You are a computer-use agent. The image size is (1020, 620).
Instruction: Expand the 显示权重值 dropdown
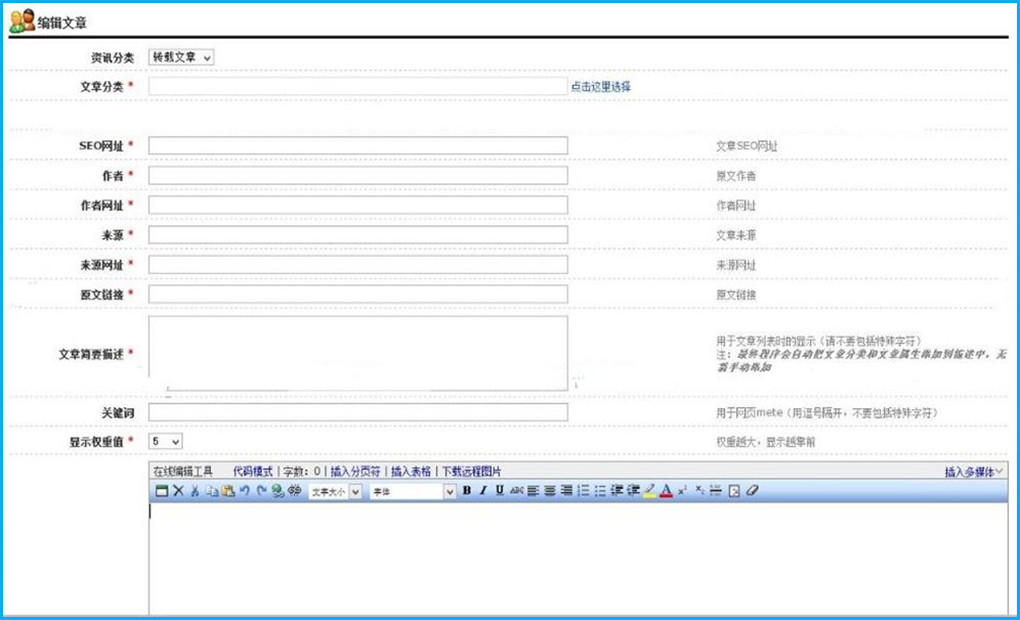point(166,441)
